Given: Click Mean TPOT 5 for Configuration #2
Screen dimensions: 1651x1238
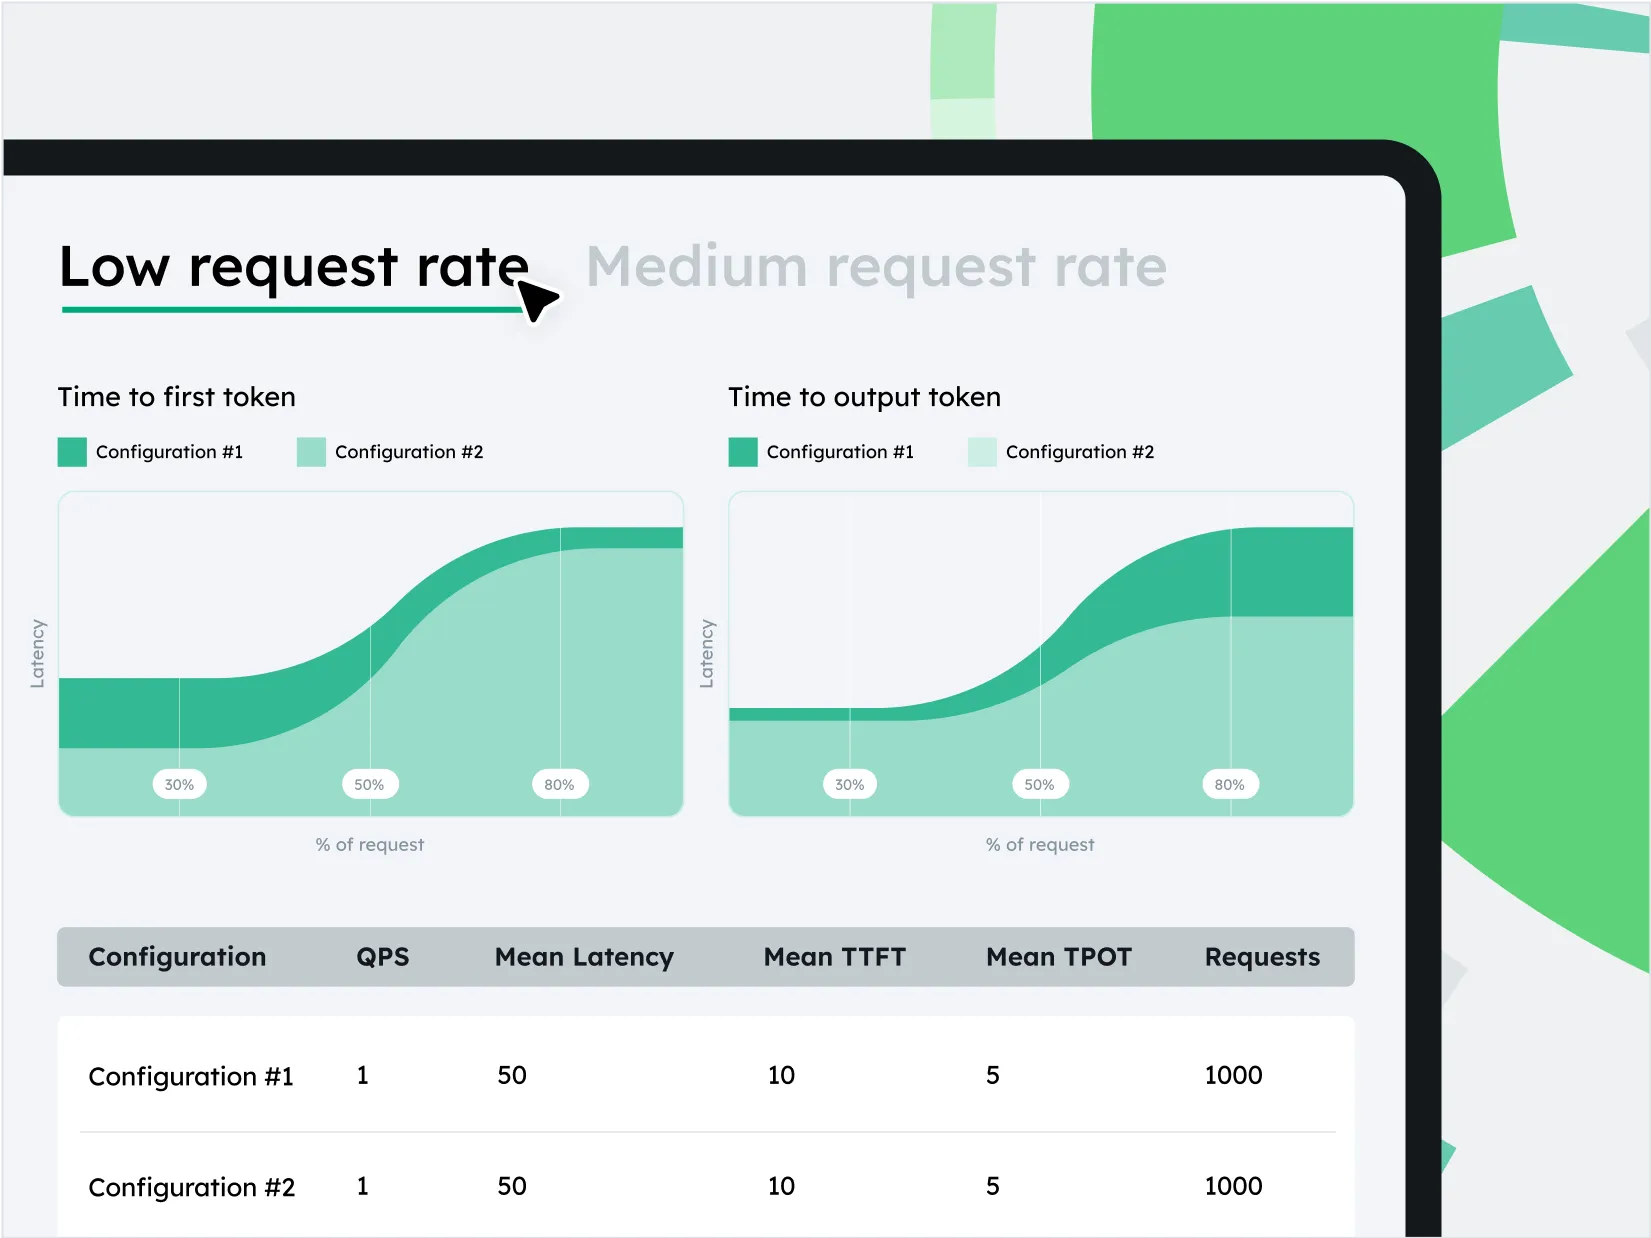Looking at the screenshot, I should pos(993,1187).
